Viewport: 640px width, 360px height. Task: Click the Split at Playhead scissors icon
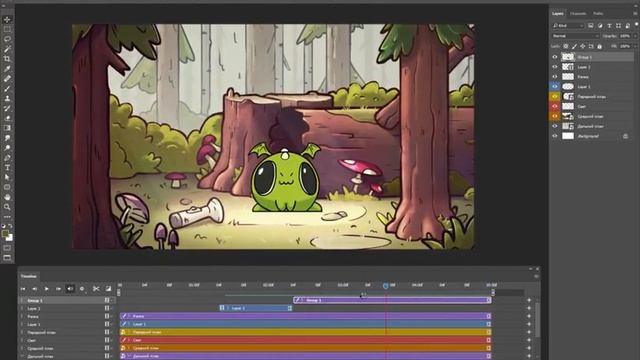(x=96, y=289)
